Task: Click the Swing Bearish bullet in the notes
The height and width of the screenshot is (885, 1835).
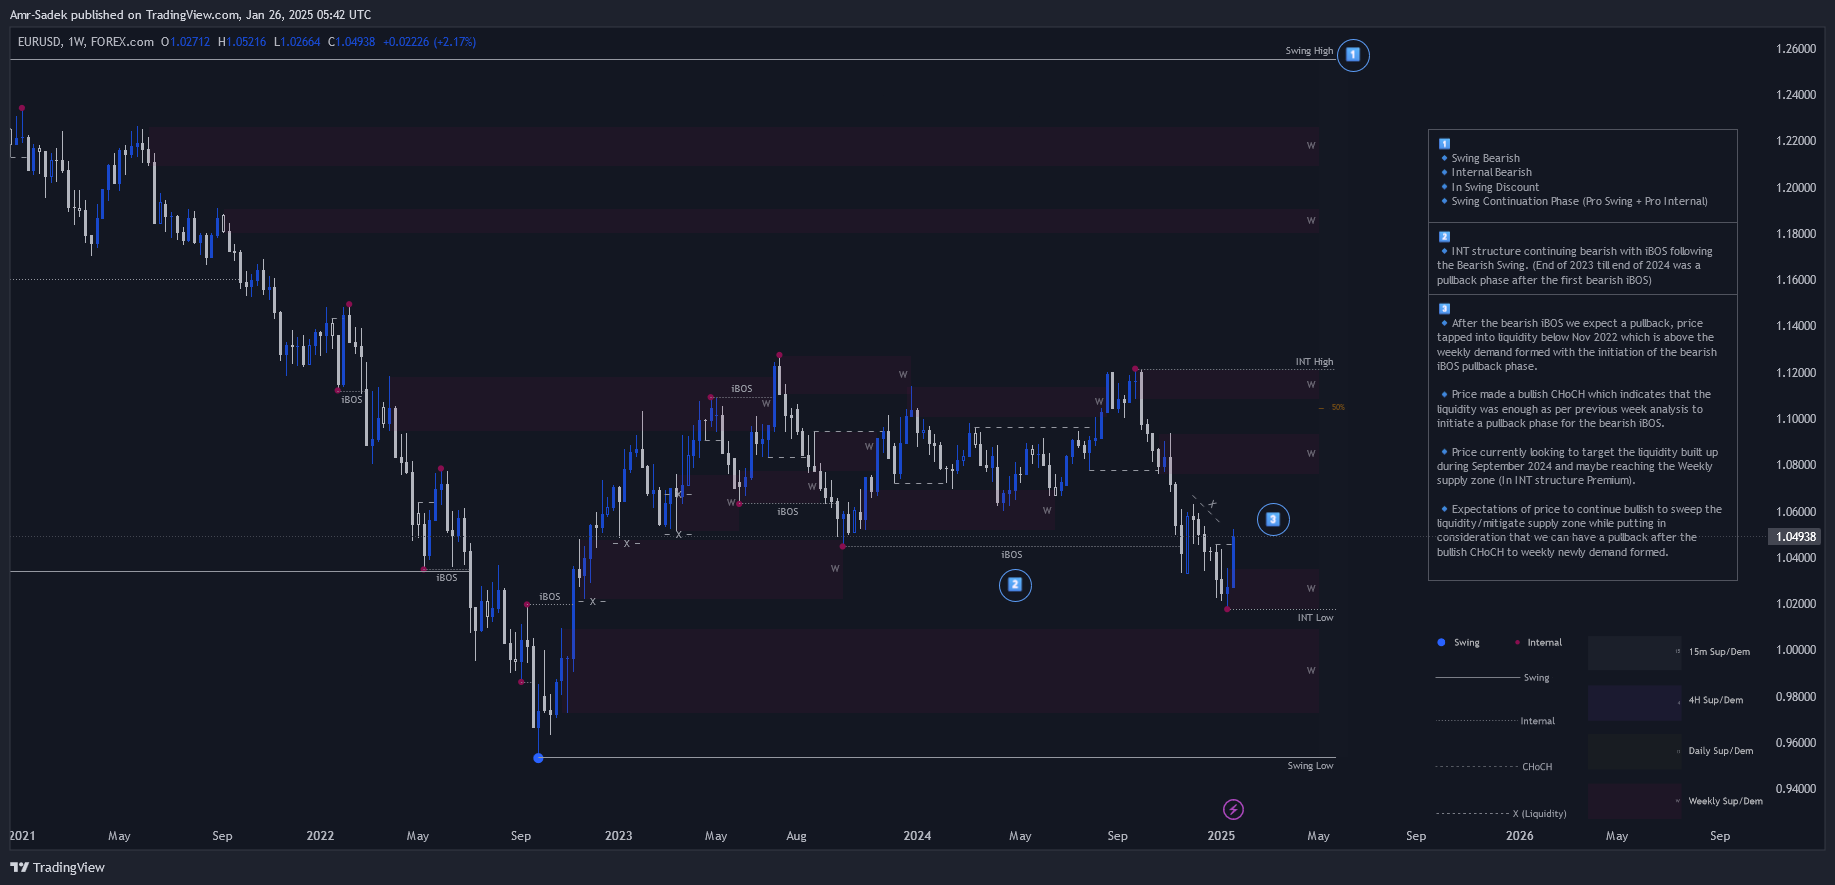Action: (x=1480, y=158)
